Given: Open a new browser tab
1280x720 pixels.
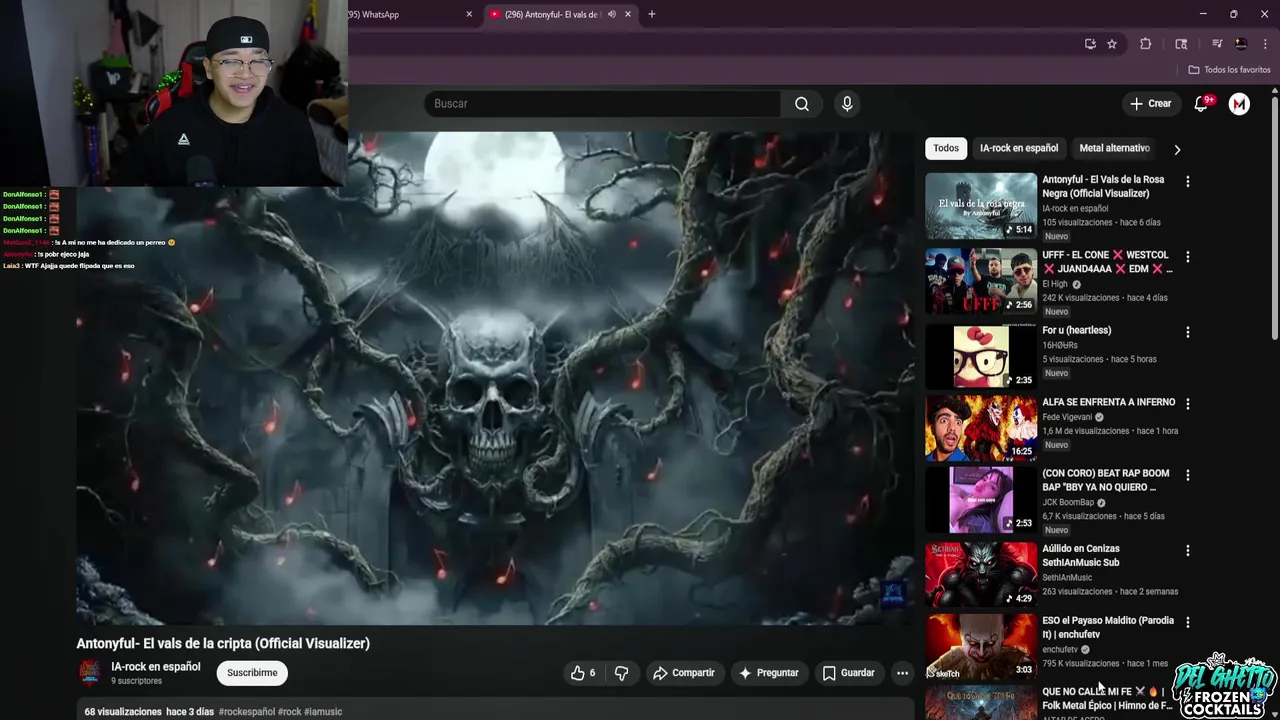Looking at the screenshot, I should click(x=651, y=14).
